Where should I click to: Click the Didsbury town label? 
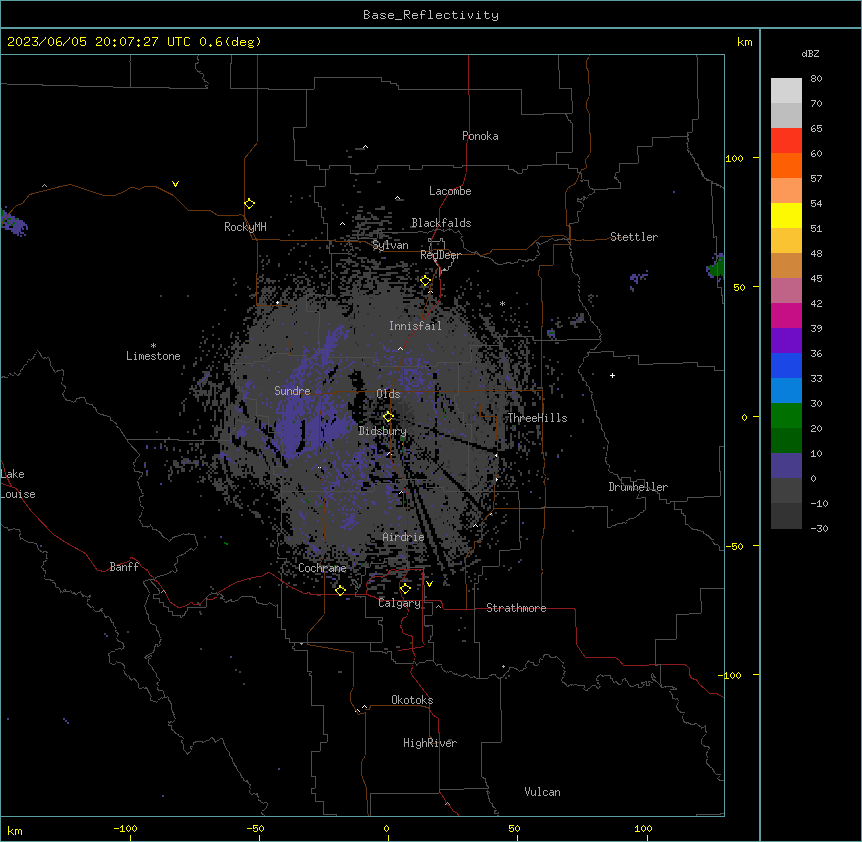[383, 431]
